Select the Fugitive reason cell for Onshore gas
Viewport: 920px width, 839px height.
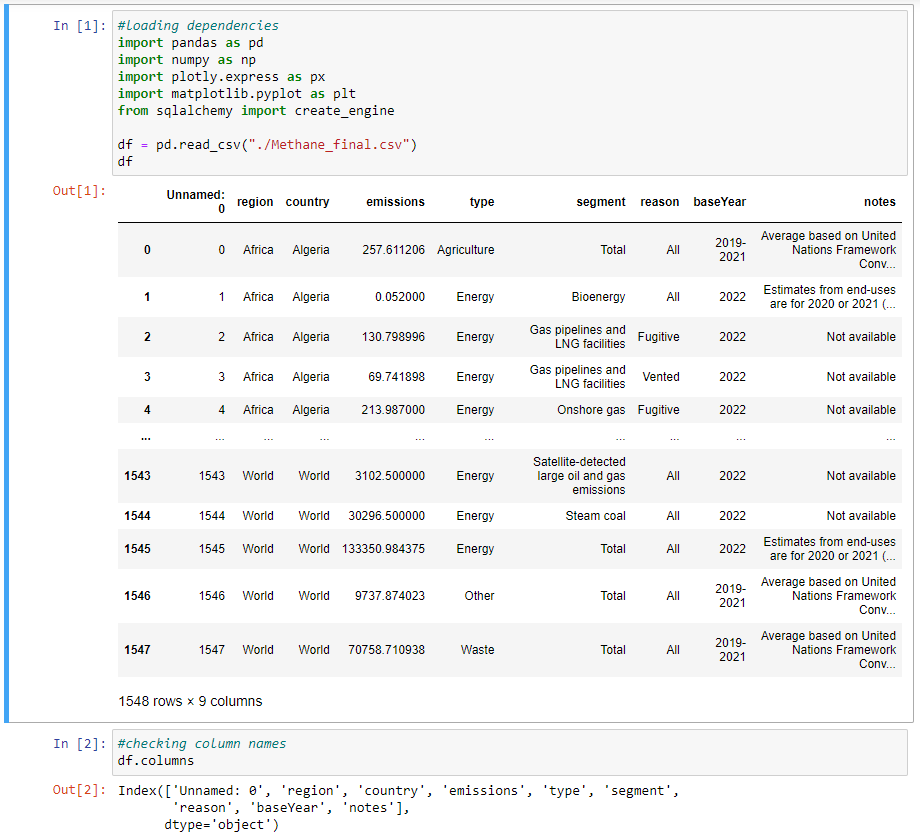click(658, 409)
